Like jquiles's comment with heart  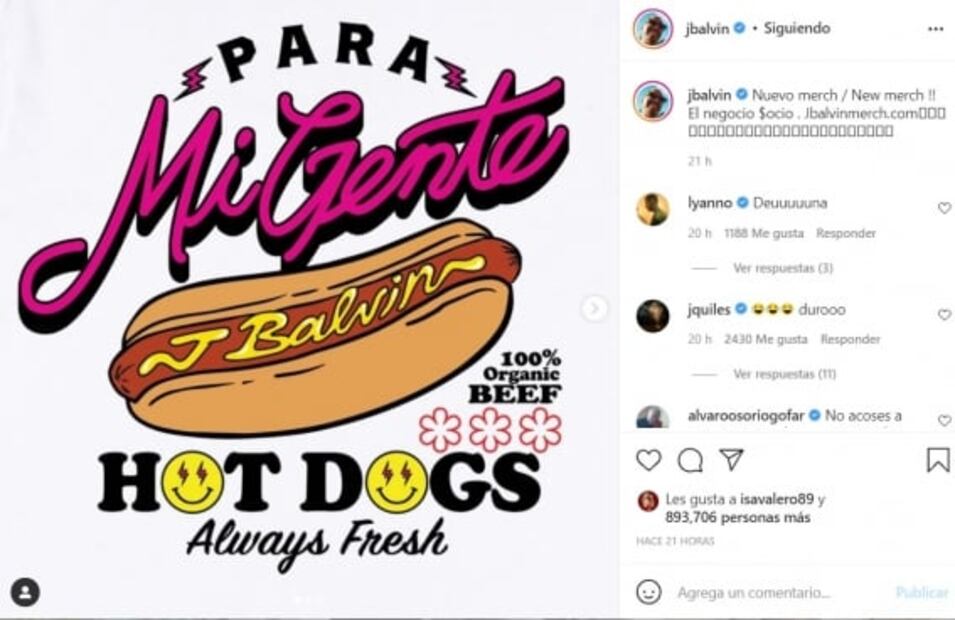[944, 314]
